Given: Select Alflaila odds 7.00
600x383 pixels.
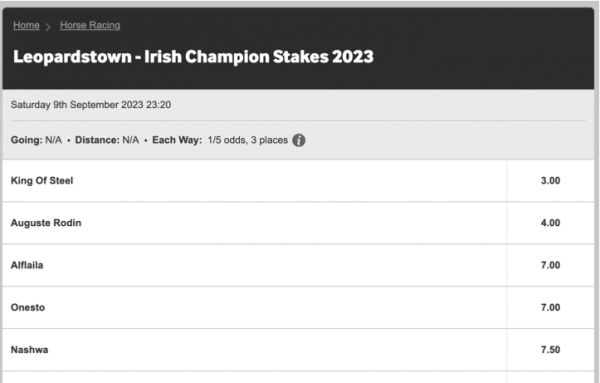Looking at the screenshot, I should (x=550, y=265).
